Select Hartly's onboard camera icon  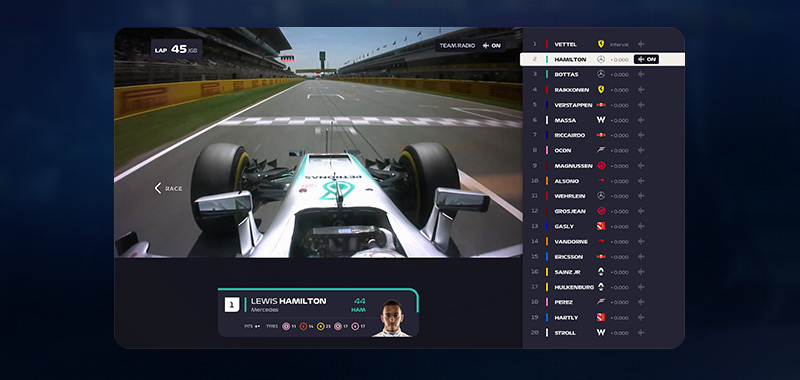tap(641, 317)
